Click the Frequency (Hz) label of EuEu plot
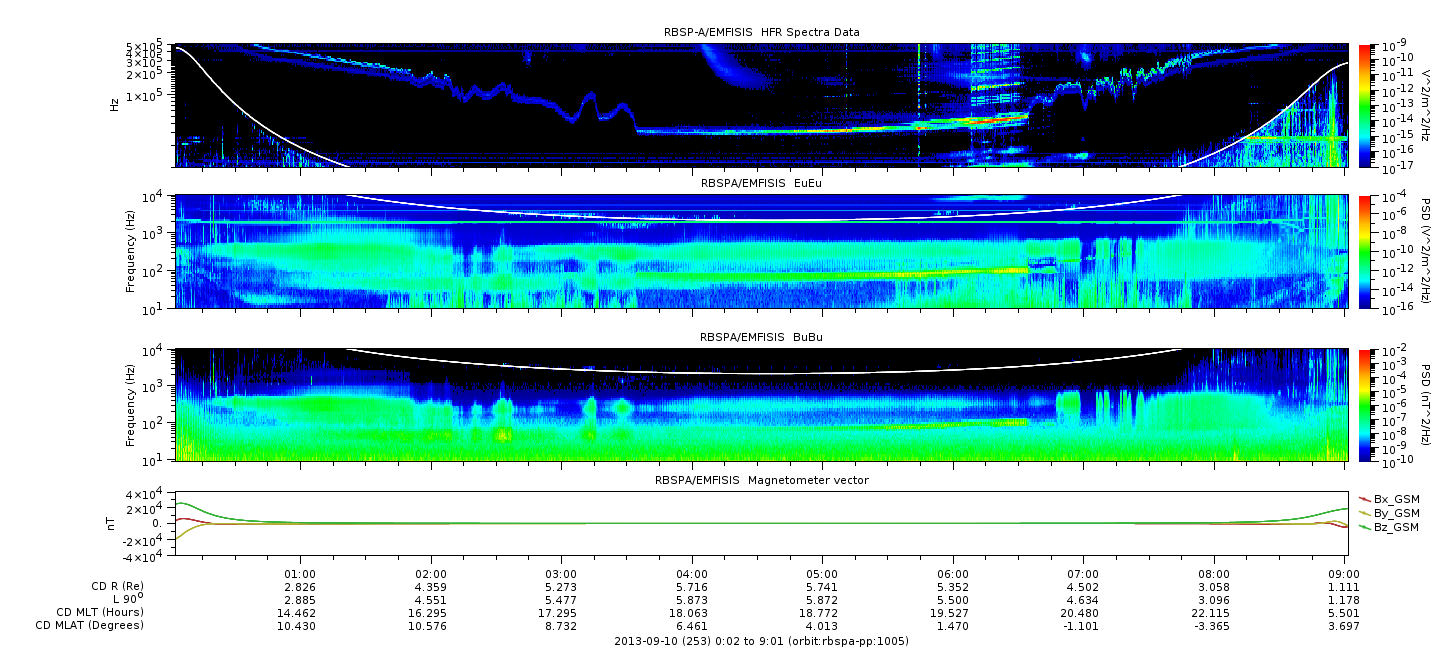This screenshot has width=1447, height=658. coord(130,251)
